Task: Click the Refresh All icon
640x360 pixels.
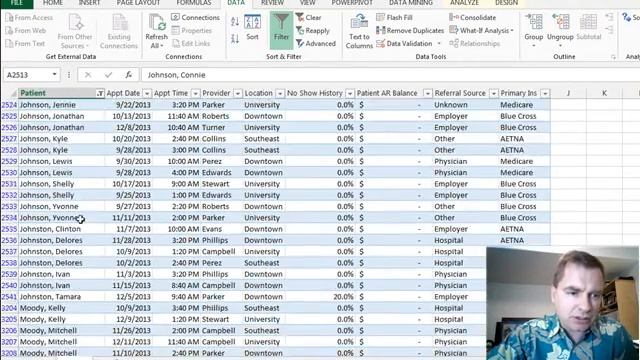Action: point(157,31)
